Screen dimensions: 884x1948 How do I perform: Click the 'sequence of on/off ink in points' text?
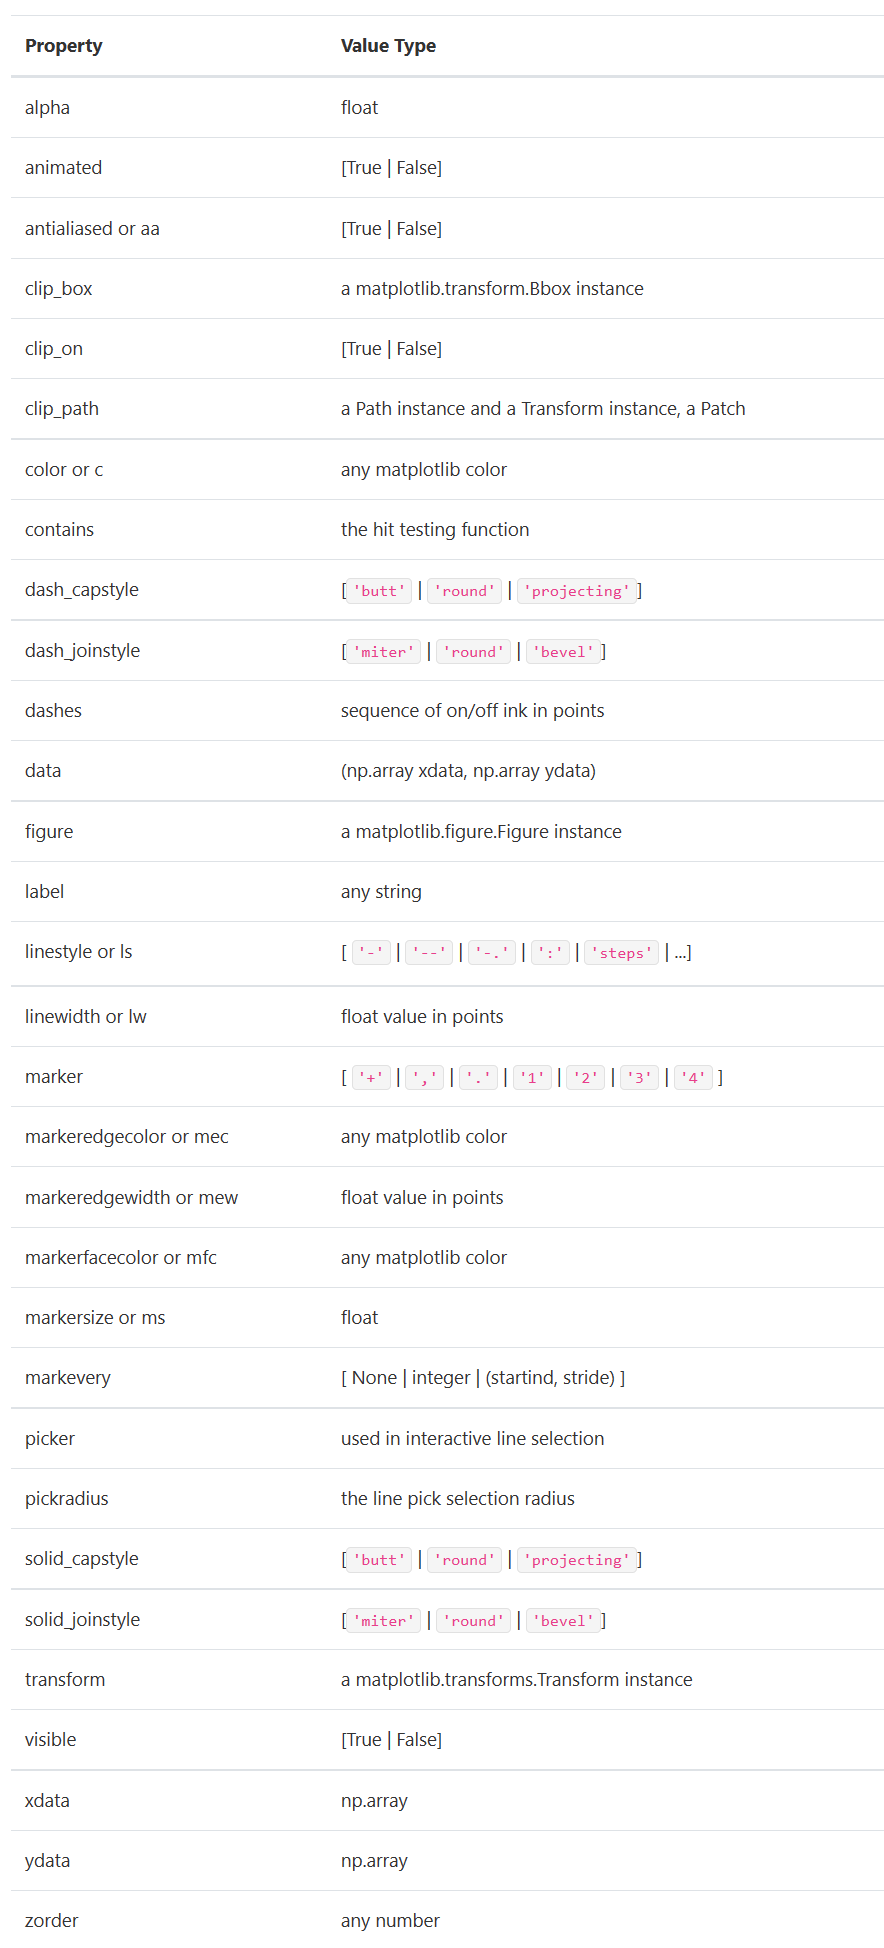tap(472, 711)
